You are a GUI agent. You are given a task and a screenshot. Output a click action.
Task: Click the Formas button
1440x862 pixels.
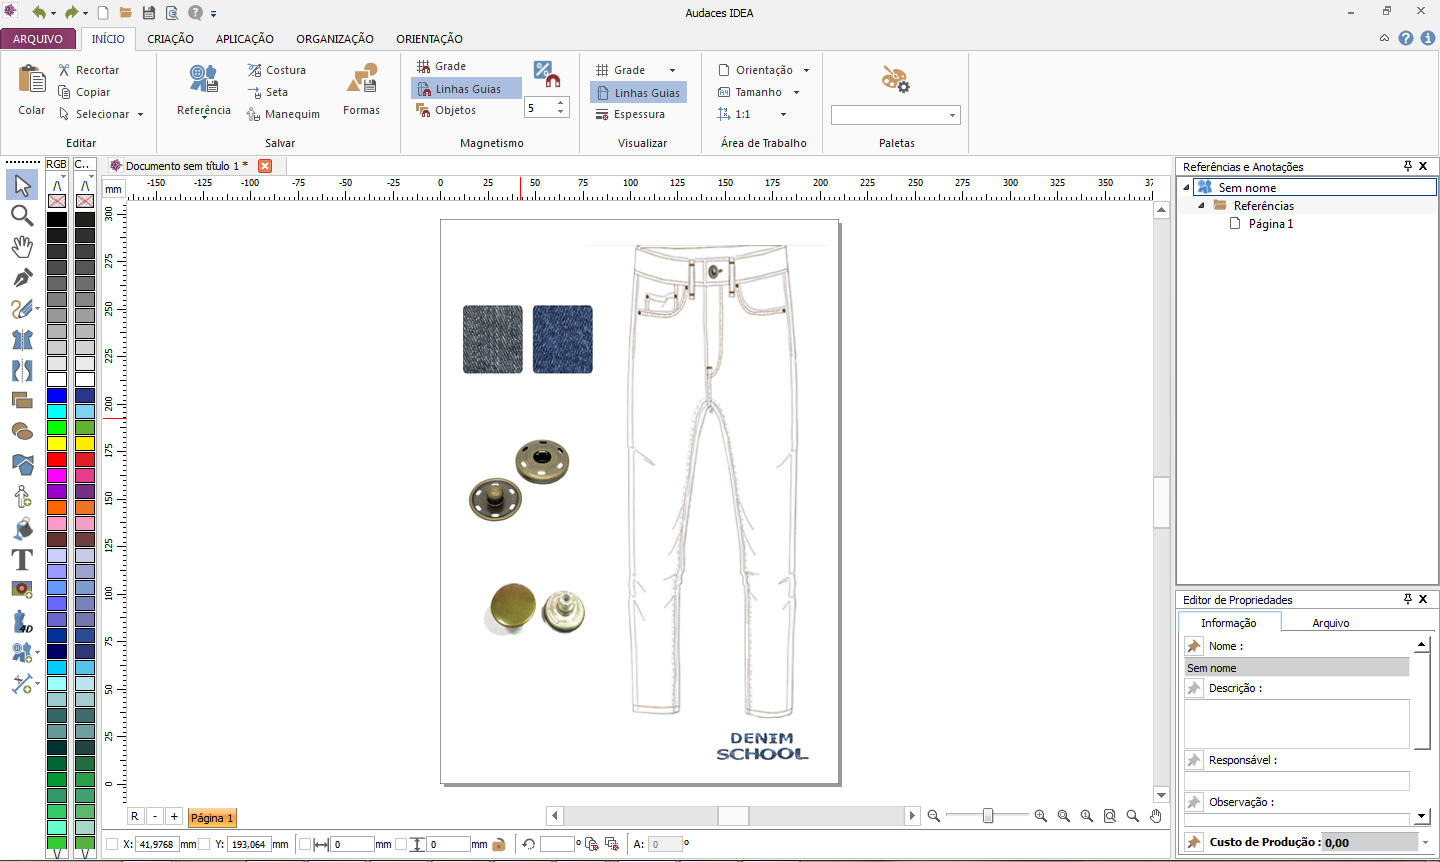361,91
